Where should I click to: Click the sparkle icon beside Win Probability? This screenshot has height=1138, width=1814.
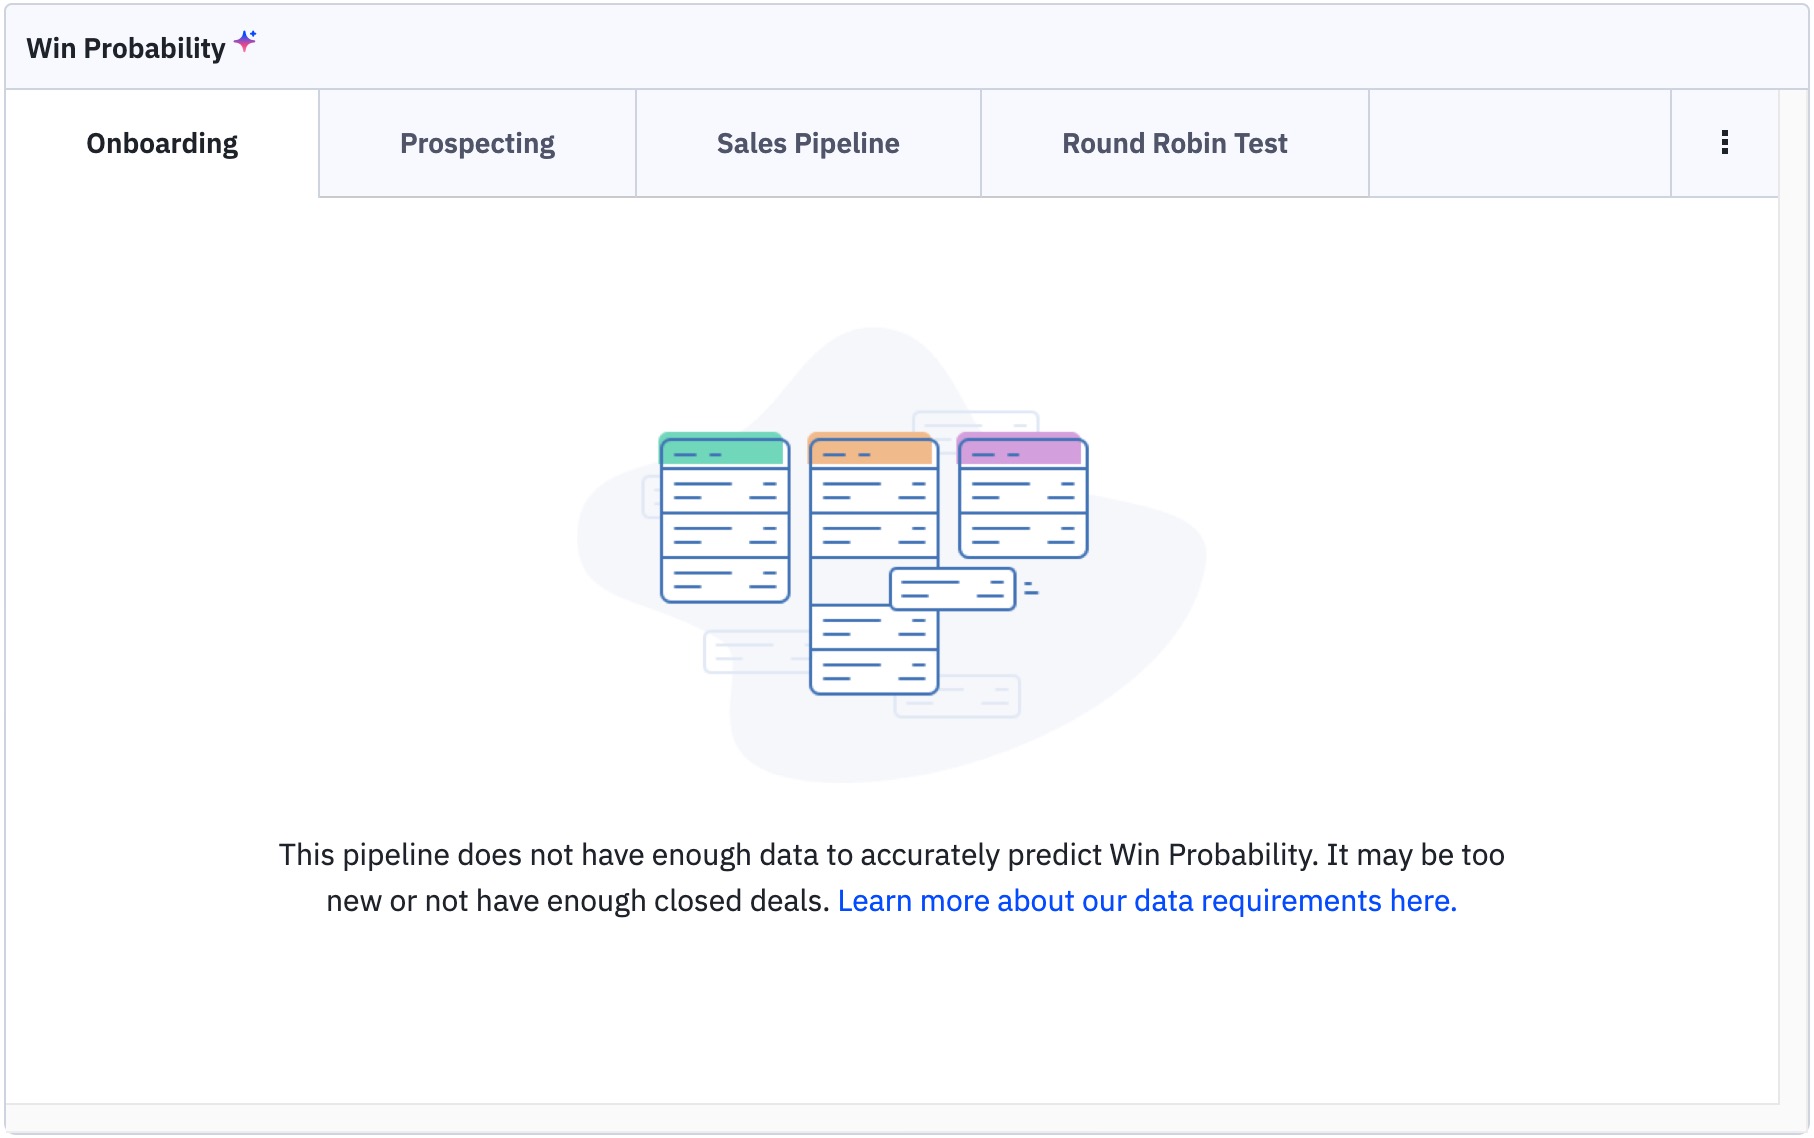245,41
